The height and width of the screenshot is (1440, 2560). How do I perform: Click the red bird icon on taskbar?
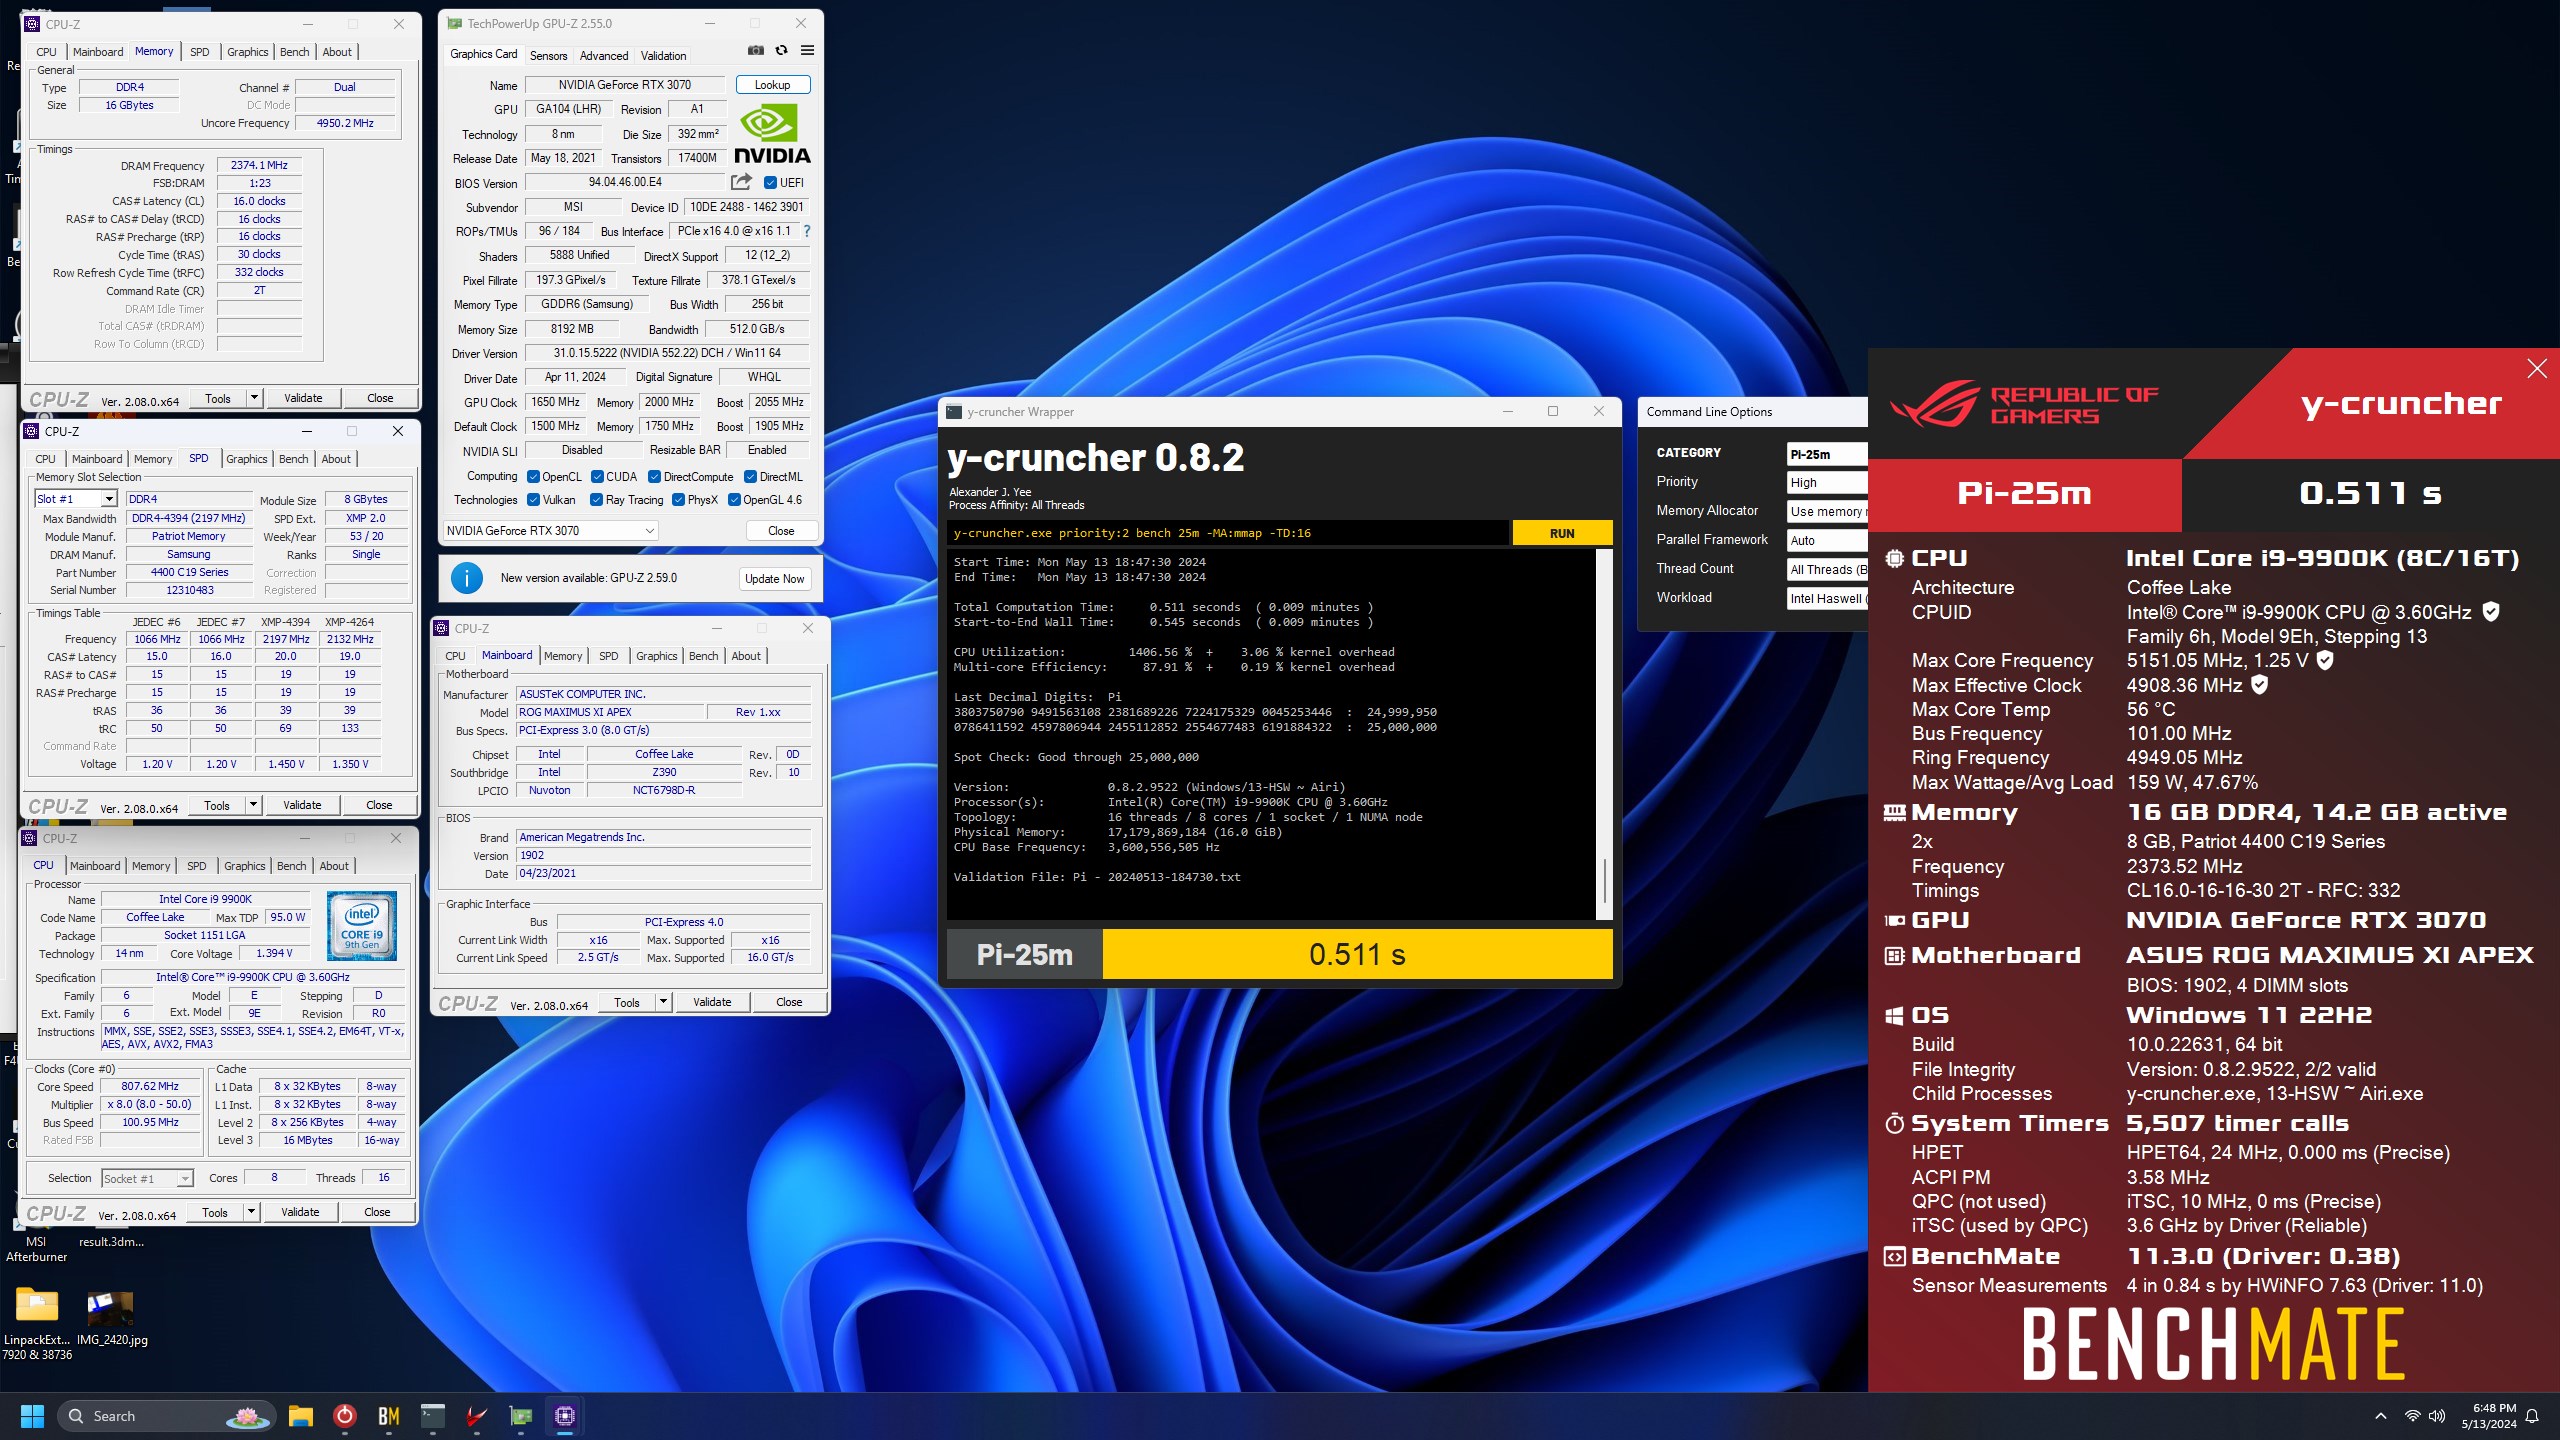coord(477,1416)
